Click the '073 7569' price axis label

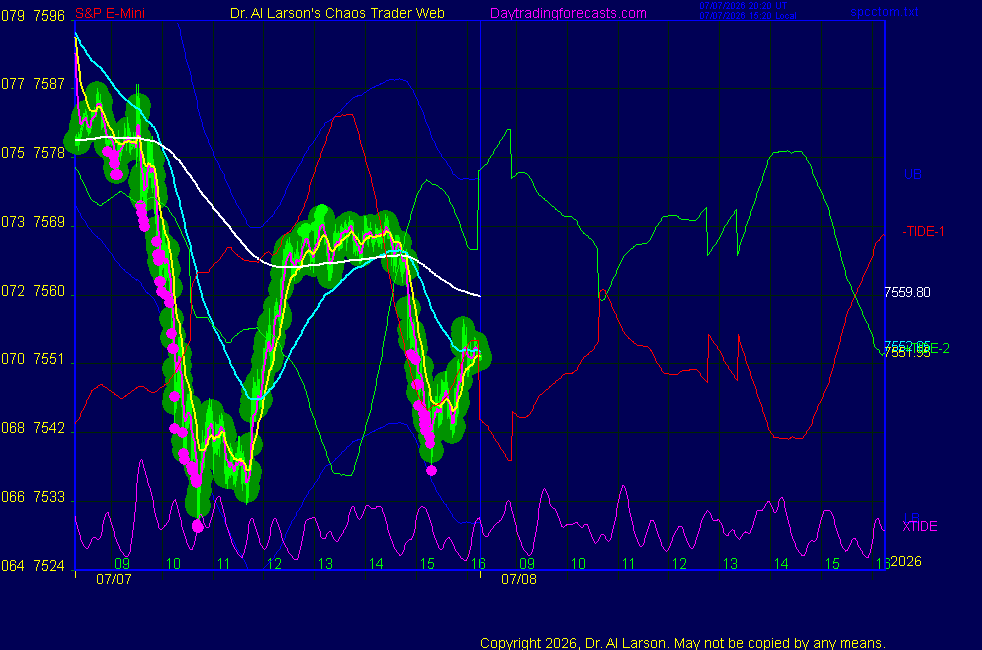[33, 222]
